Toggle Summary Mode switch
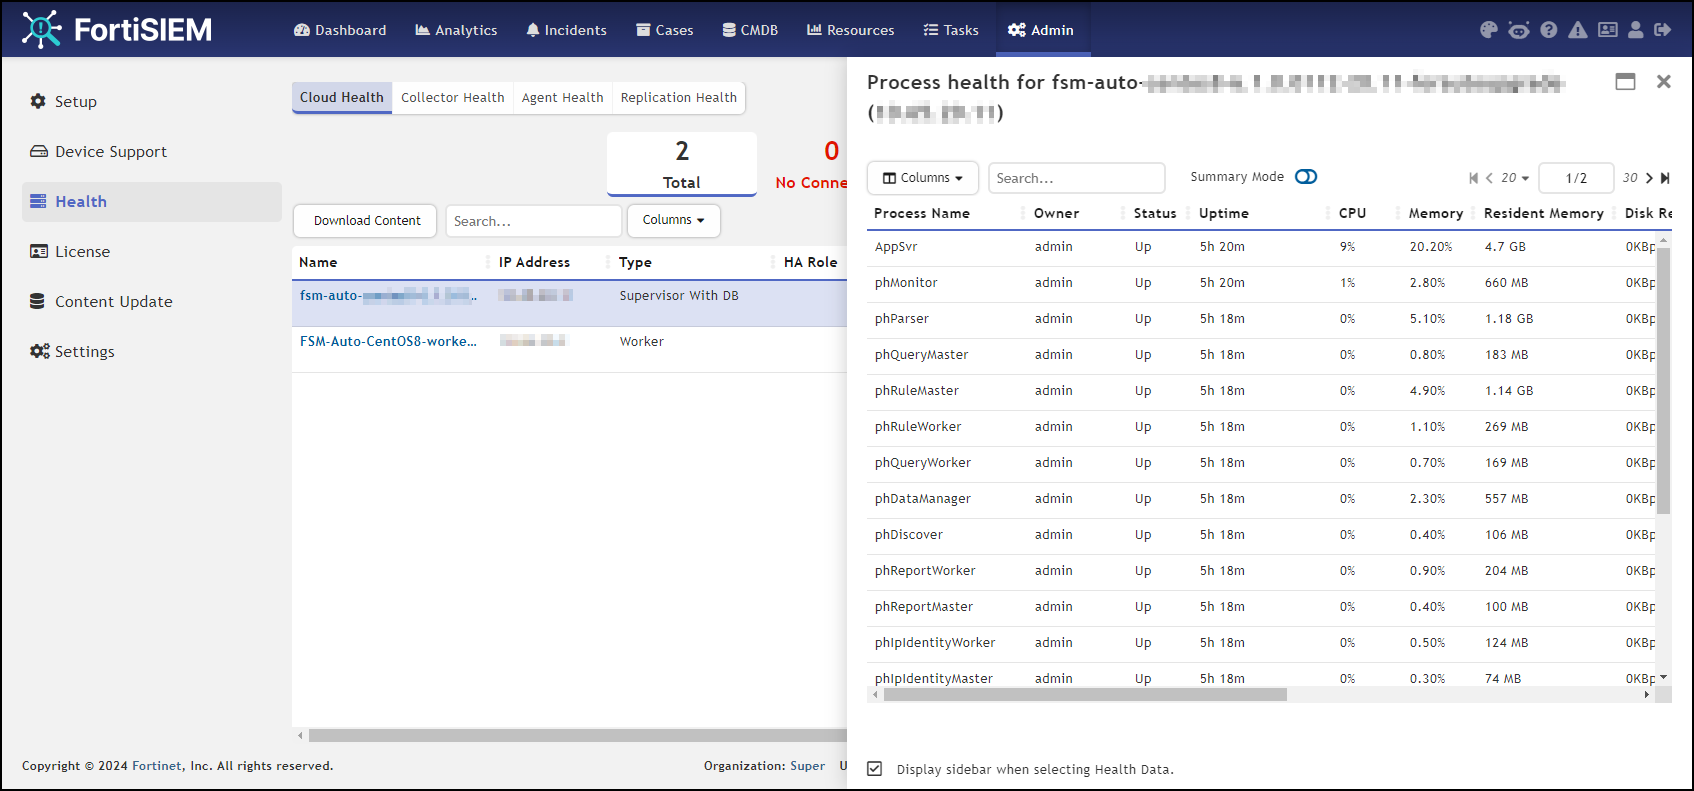The image size is (1694, 791). pyautogui.click(x=1305, y=177)
